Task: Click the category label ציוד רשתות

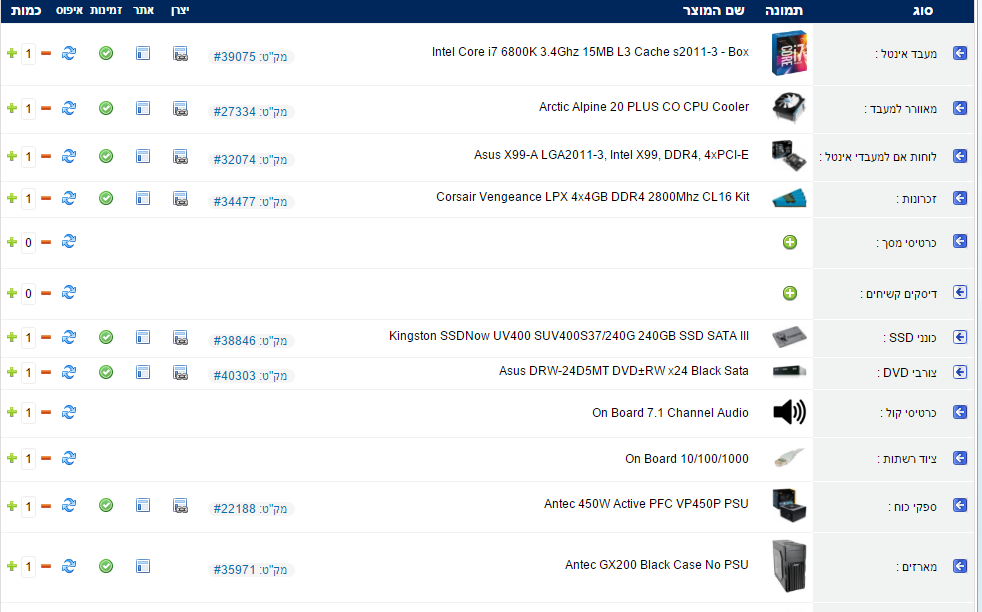Action: [907, 459]
